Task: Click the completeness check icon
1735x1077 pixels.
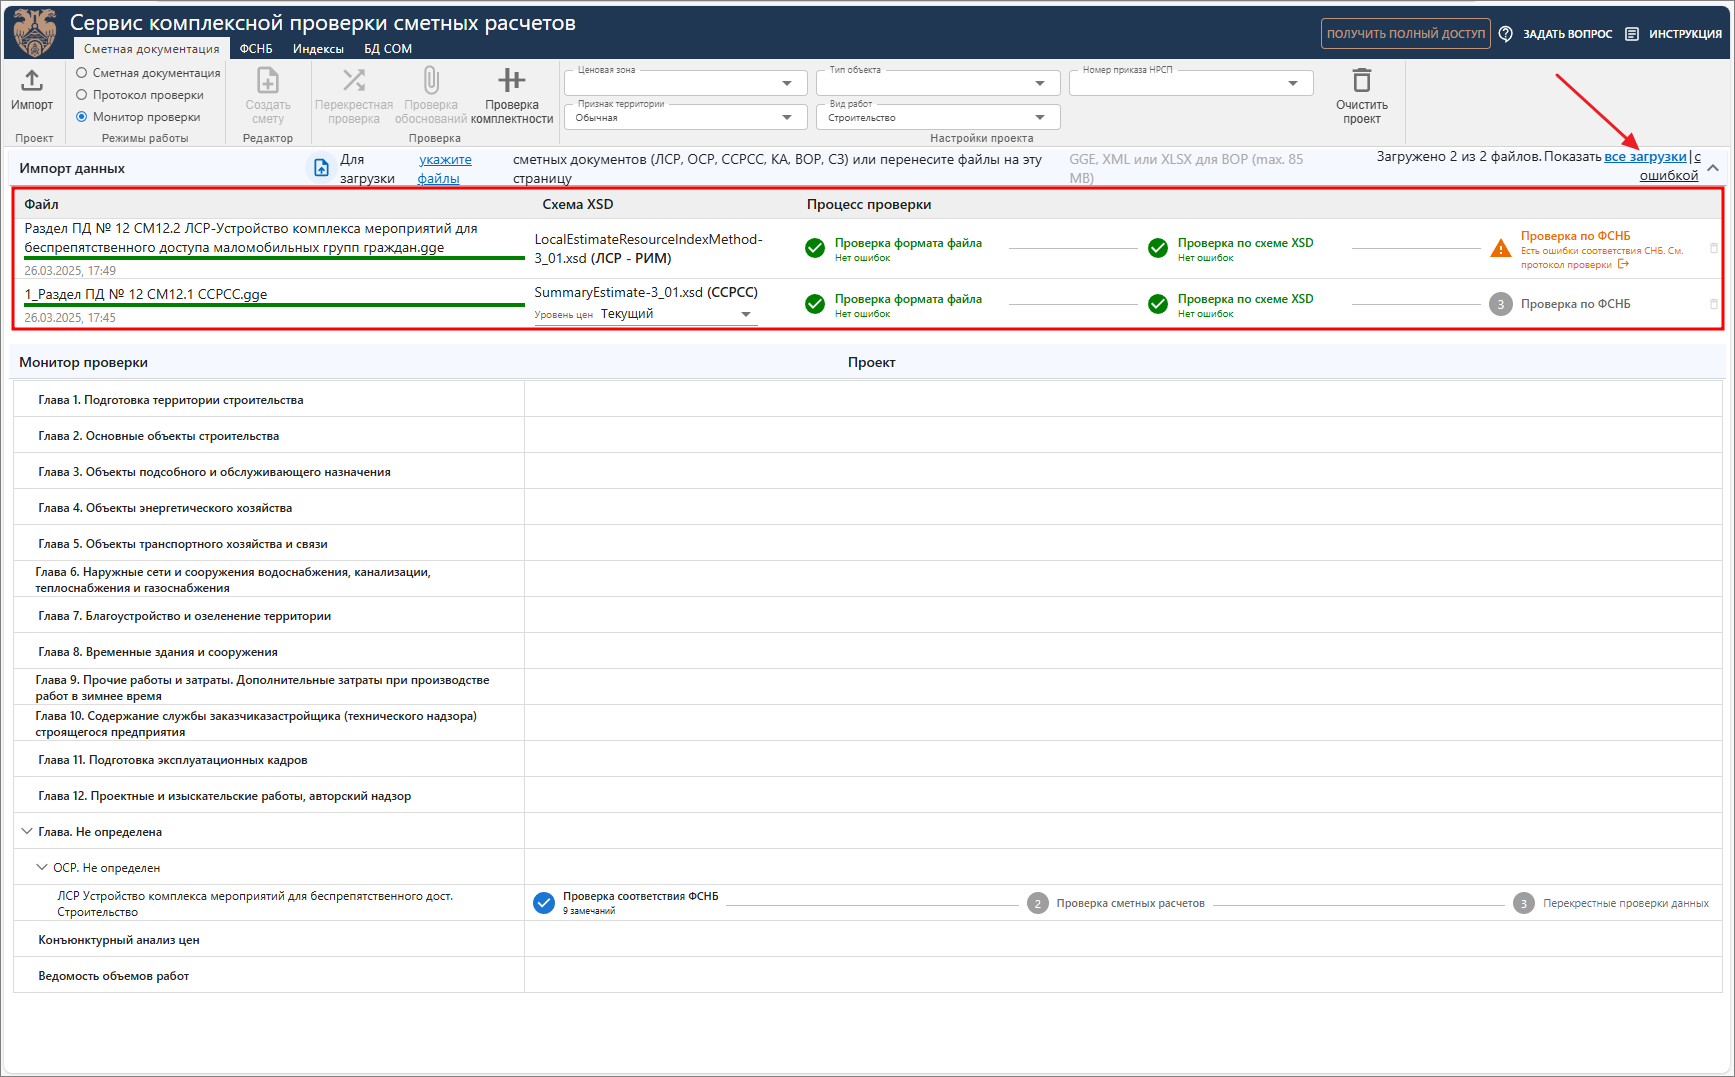Action: pyautogui.click(x=511, y=80)
